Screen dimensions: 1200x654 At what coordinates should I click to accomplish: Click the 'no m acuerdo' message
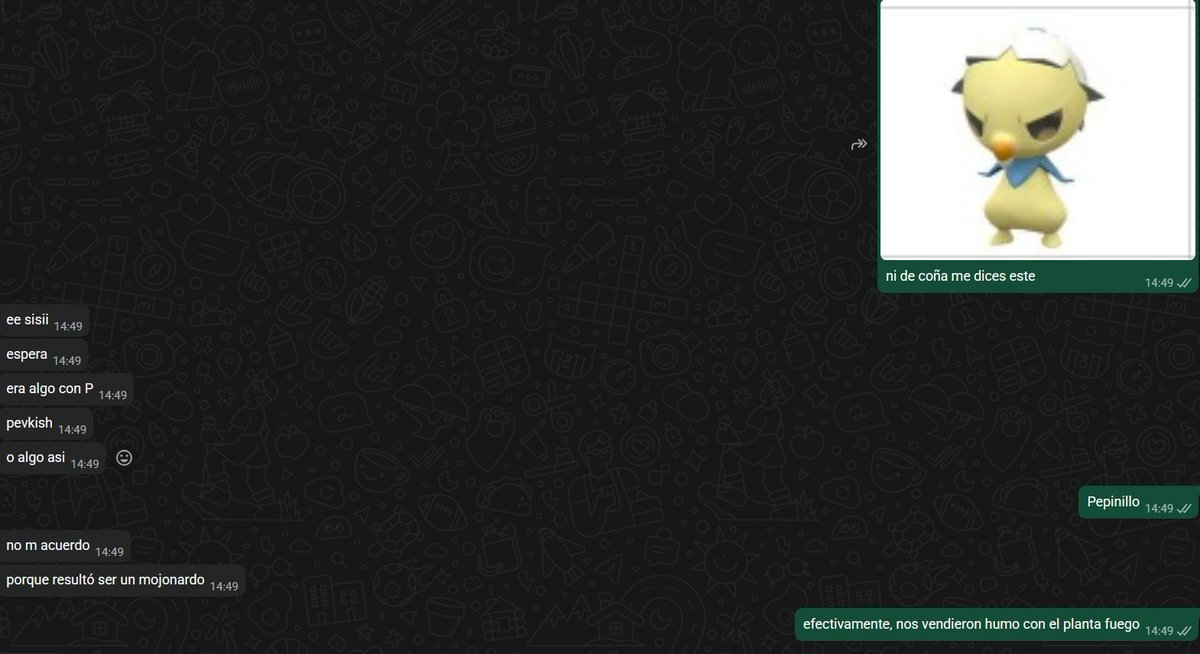(65, 547)
